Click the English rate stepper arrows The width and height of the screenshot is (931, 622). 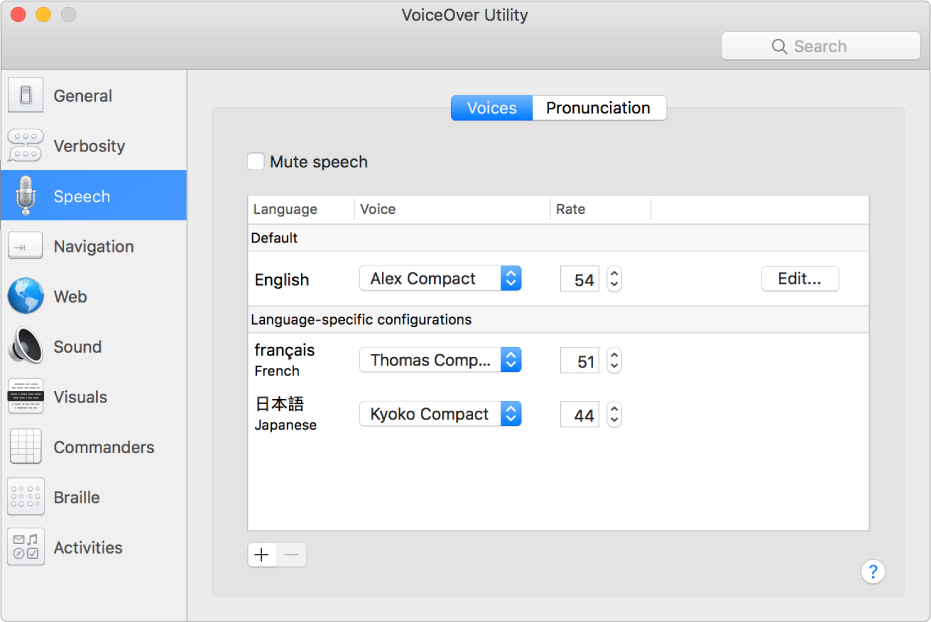tap(614, 279)
